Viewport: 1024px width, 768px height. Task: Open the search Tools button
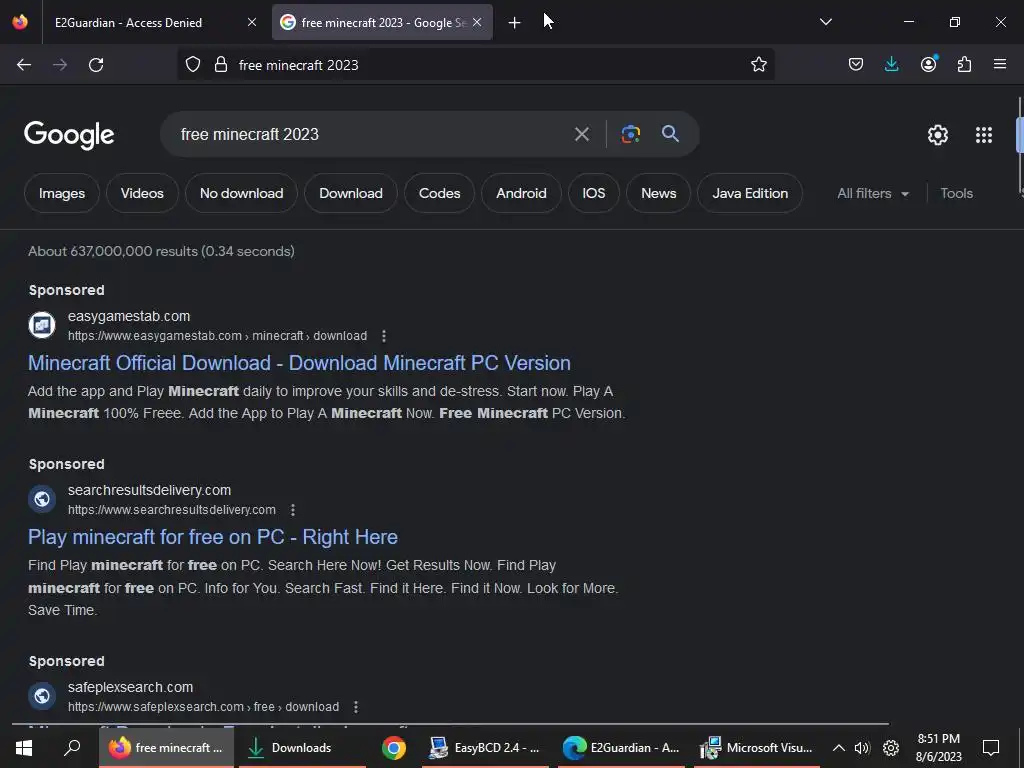[x=956, y=193]
